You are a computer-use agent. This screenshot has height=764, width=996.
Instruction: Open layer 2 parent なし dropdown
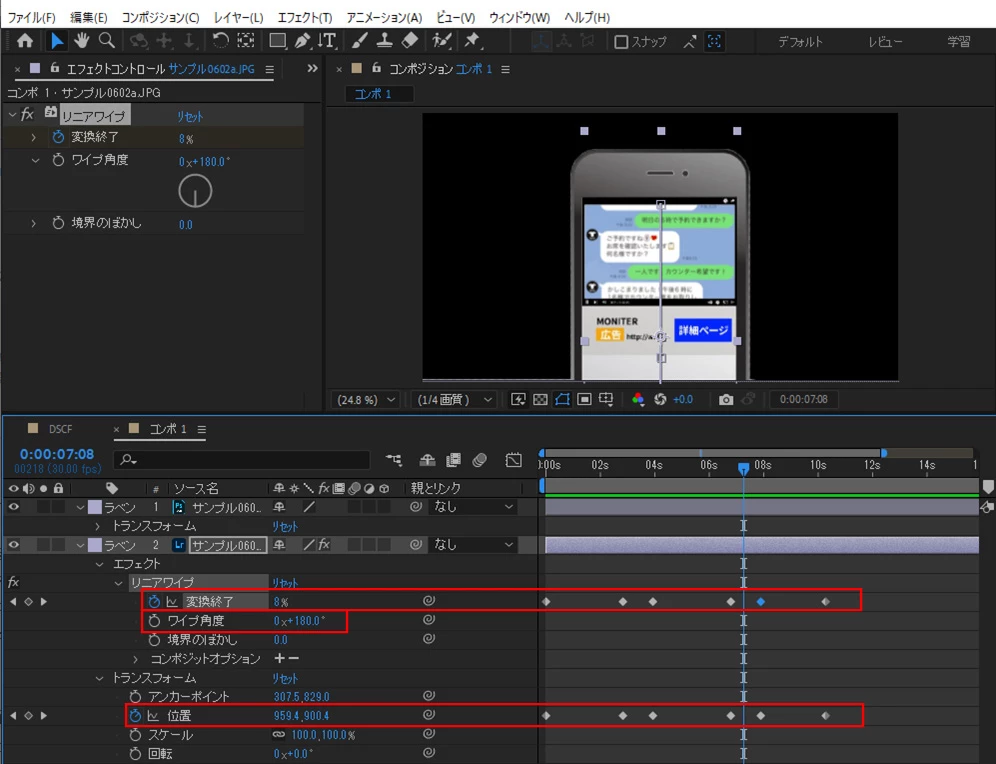[x=473, y=545]
